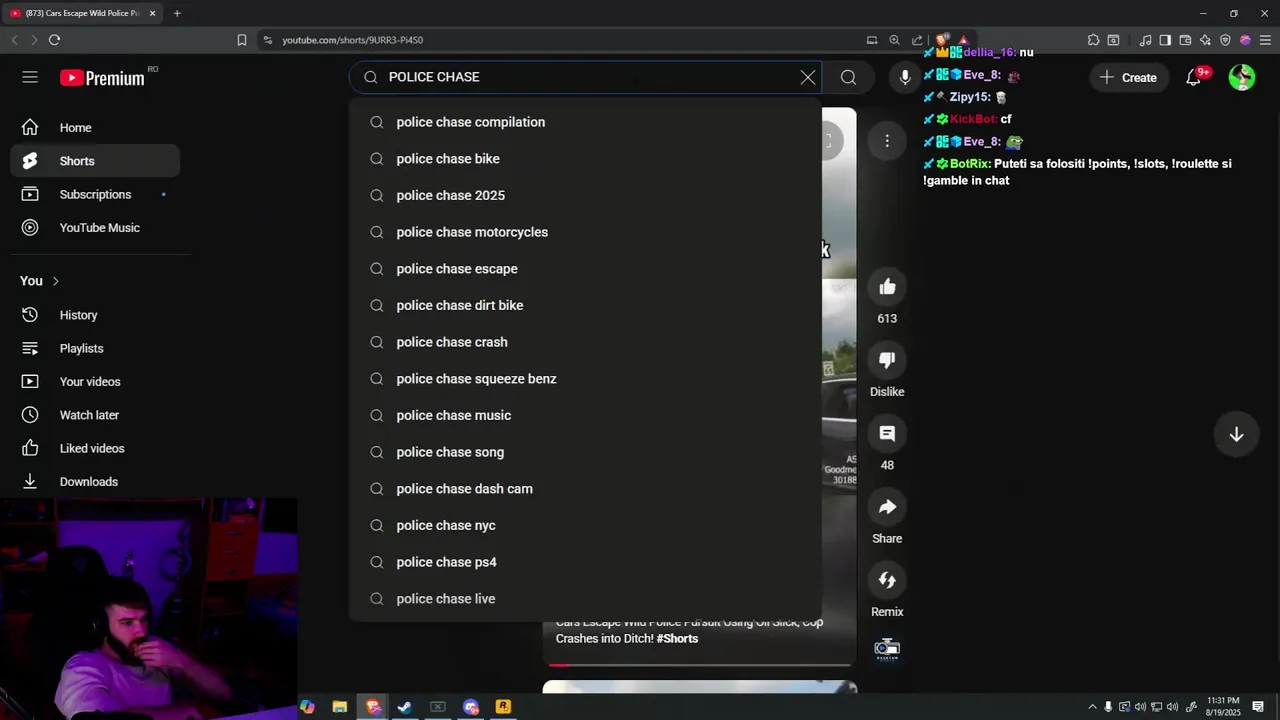
Task: Toggle the browser sidebar panel
Action: click(x=1165, y=40)
